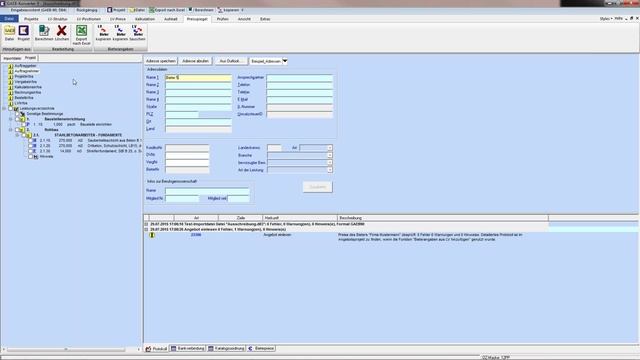
Task: Click info icon in Angebot einlesen row
Action: [x=152, y=235]
